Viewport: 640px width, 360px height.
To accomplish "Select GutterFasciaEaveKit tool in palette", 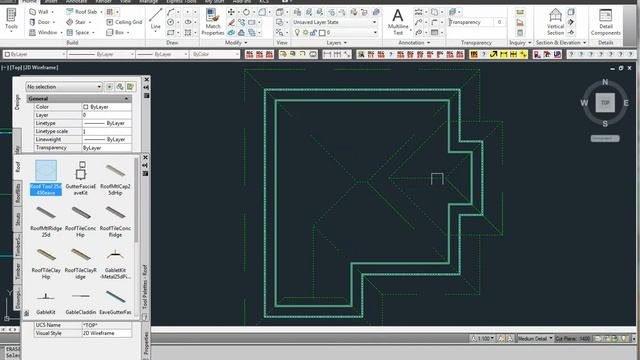I will point(81,178).
